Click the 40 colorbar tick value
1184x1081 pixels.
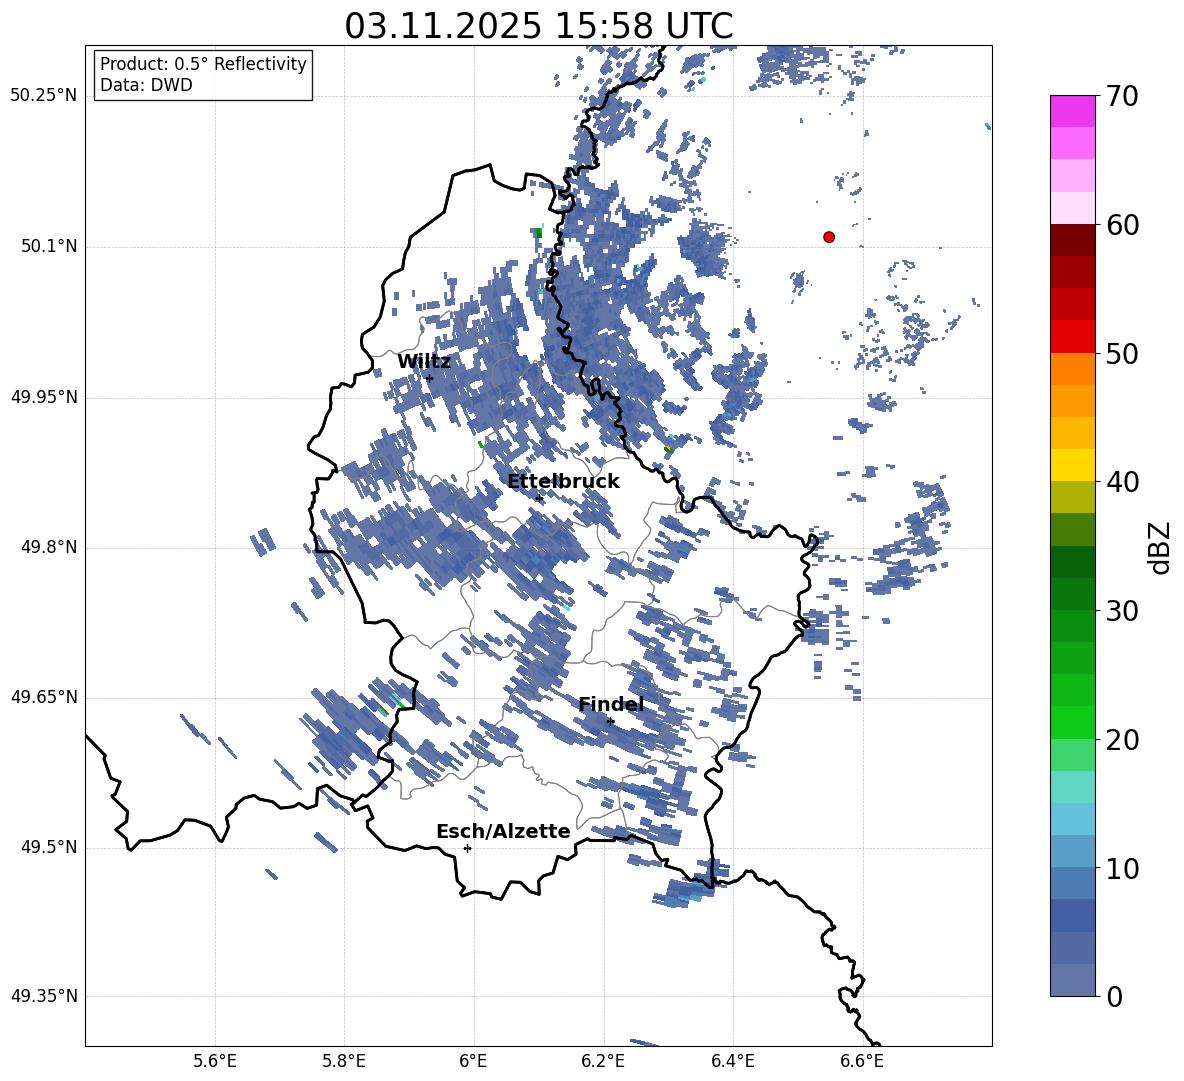1122,482
